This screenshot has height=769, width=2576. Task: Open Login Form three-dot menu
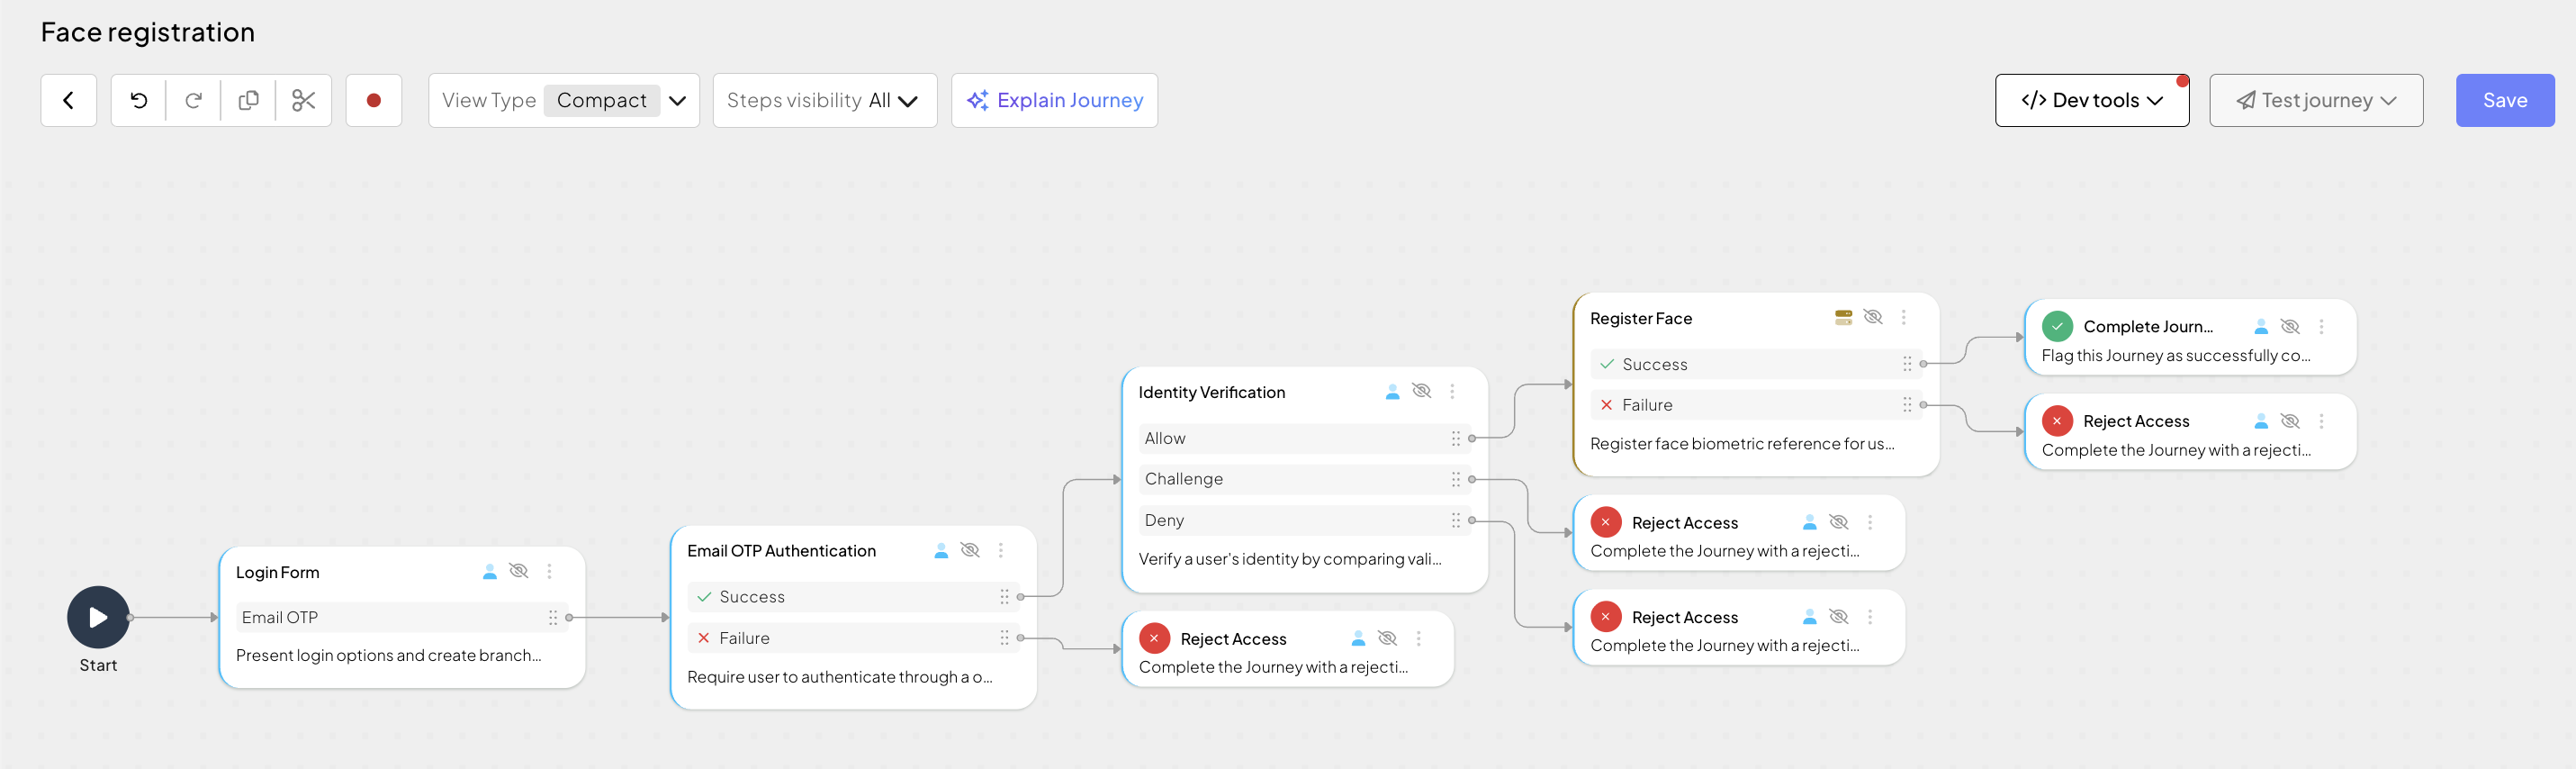549,572
